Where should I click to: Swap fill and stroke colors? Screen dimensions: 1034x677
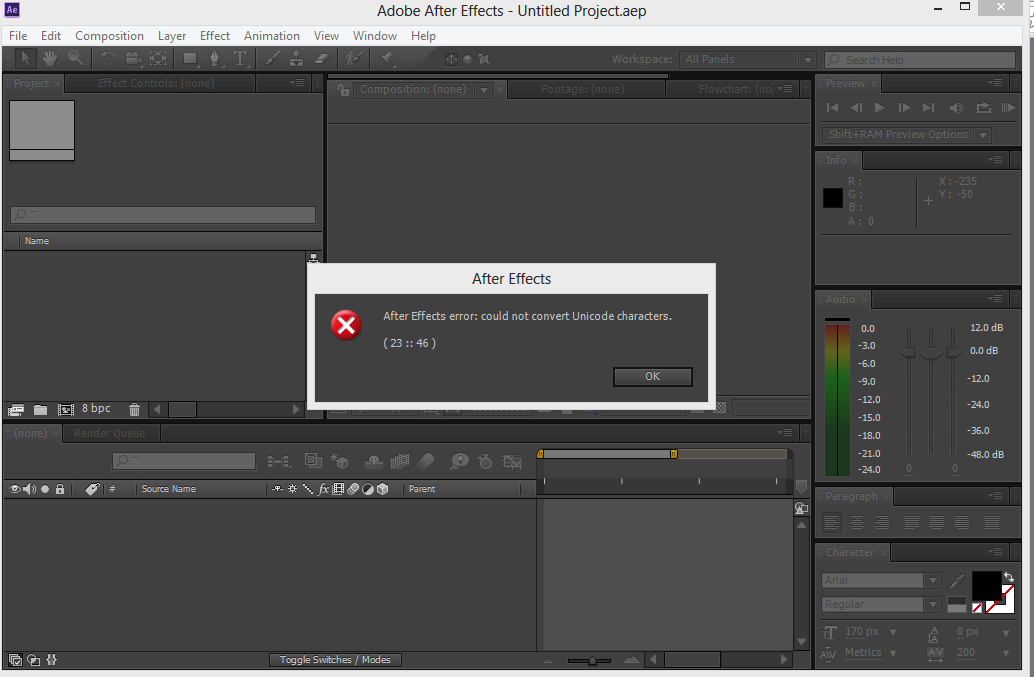click(1008, 577)
